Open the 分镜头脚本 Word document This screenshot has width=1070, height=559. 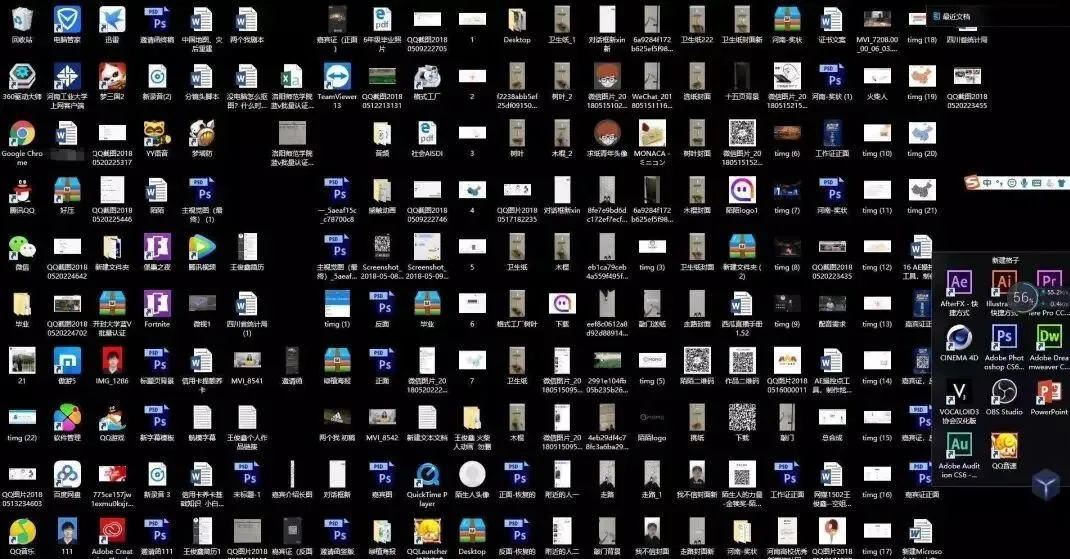click(202, 76)
